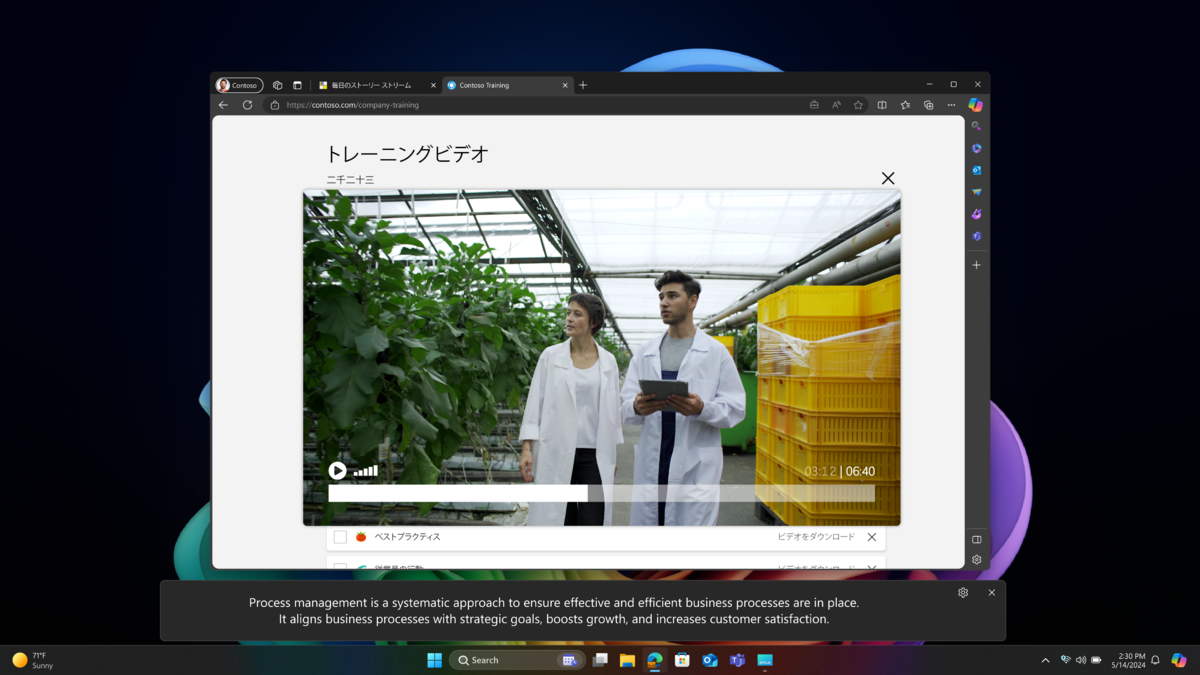Screen dimensions: 1200x675
Task: Open Copilot in the Edge toolbar
Action: [976, 105]
